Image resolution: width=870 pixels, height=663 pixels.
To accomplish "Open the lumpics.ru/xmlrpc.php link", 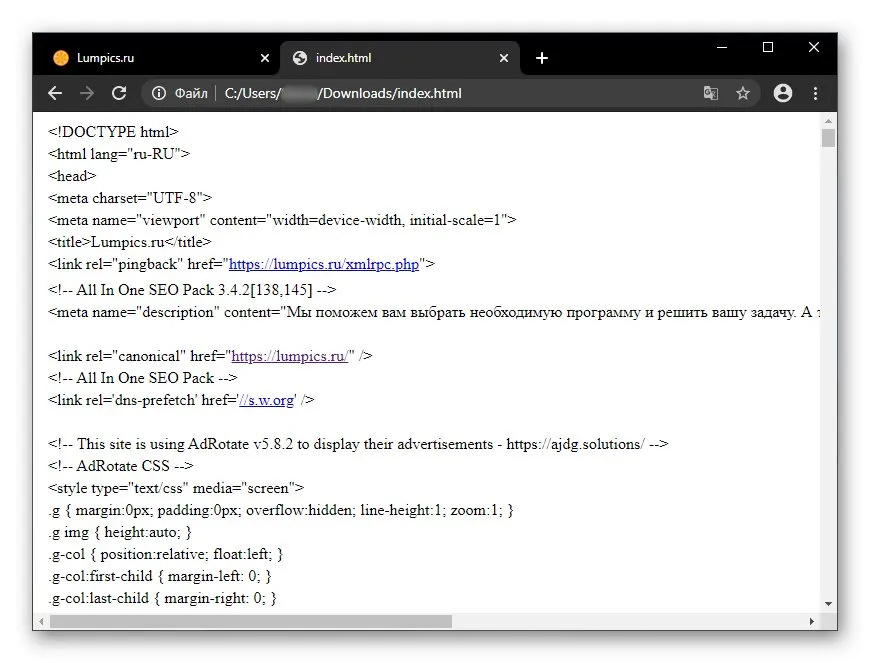I will click(323, 264).
